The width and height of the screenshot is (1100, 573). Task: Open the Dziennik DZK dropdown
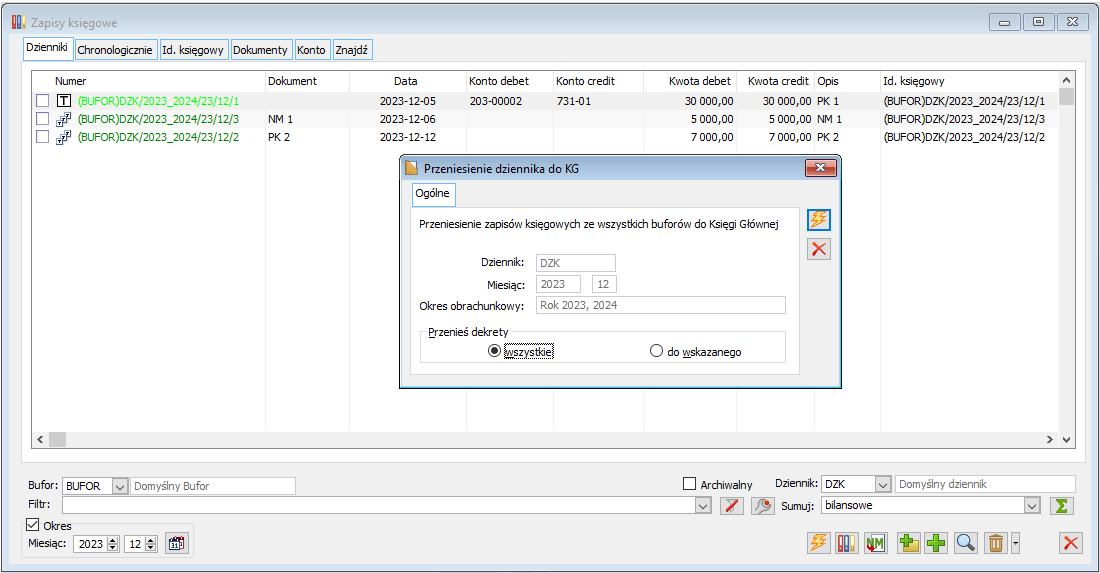tap(883, 484)
